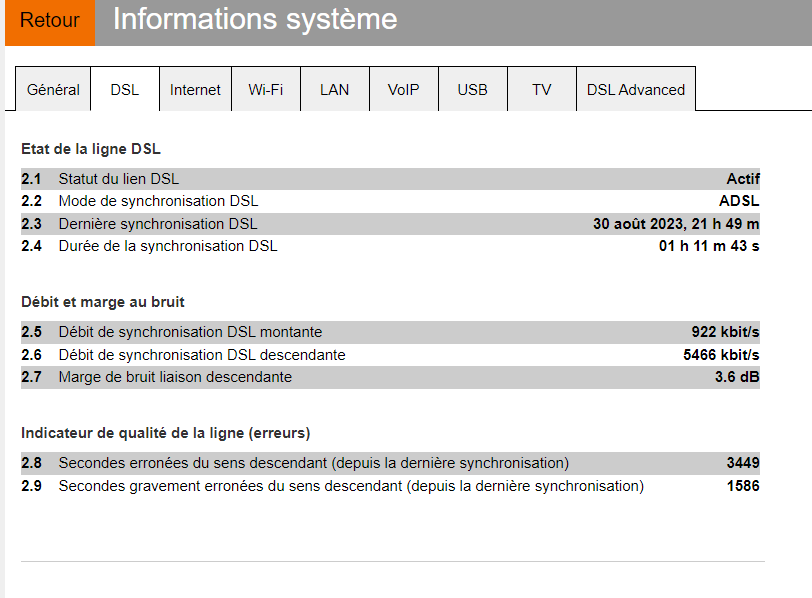Click the orange Retour button
812x598 pixels.
click(50, 22)
